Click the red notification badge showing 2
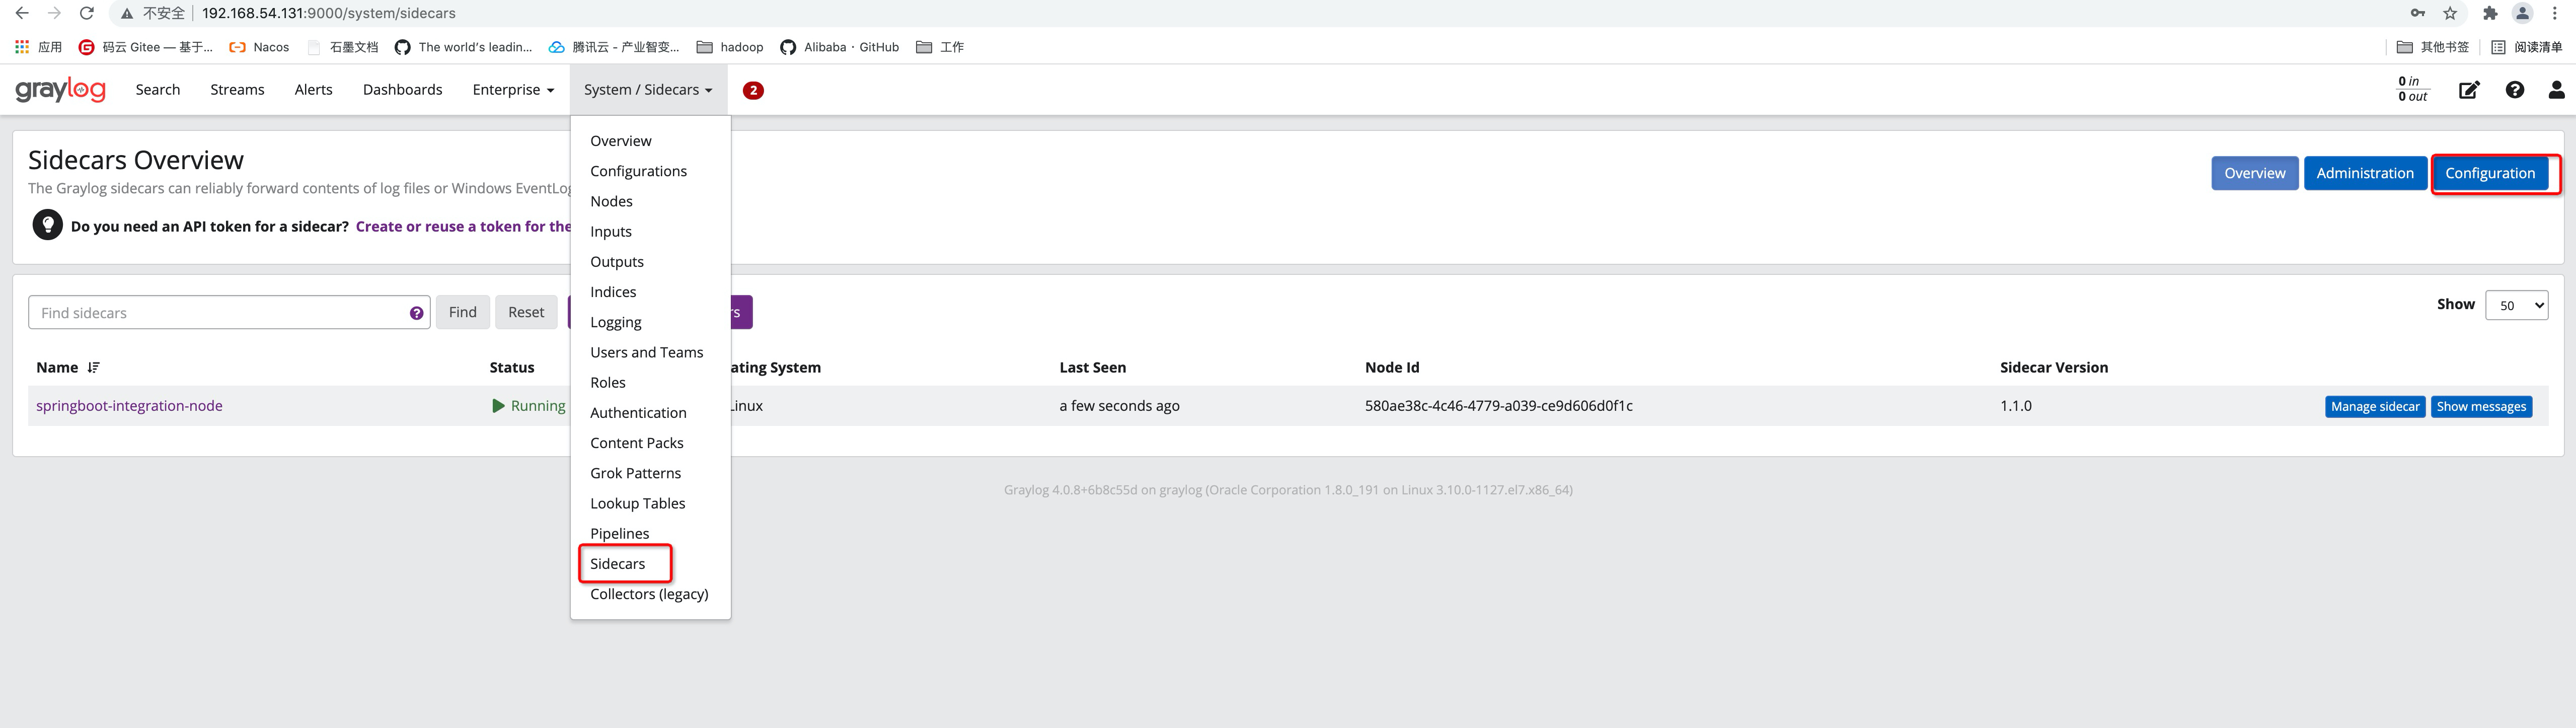Viewport: 2576px width, 728px height. pyautogui.click(x=753, y=90)
